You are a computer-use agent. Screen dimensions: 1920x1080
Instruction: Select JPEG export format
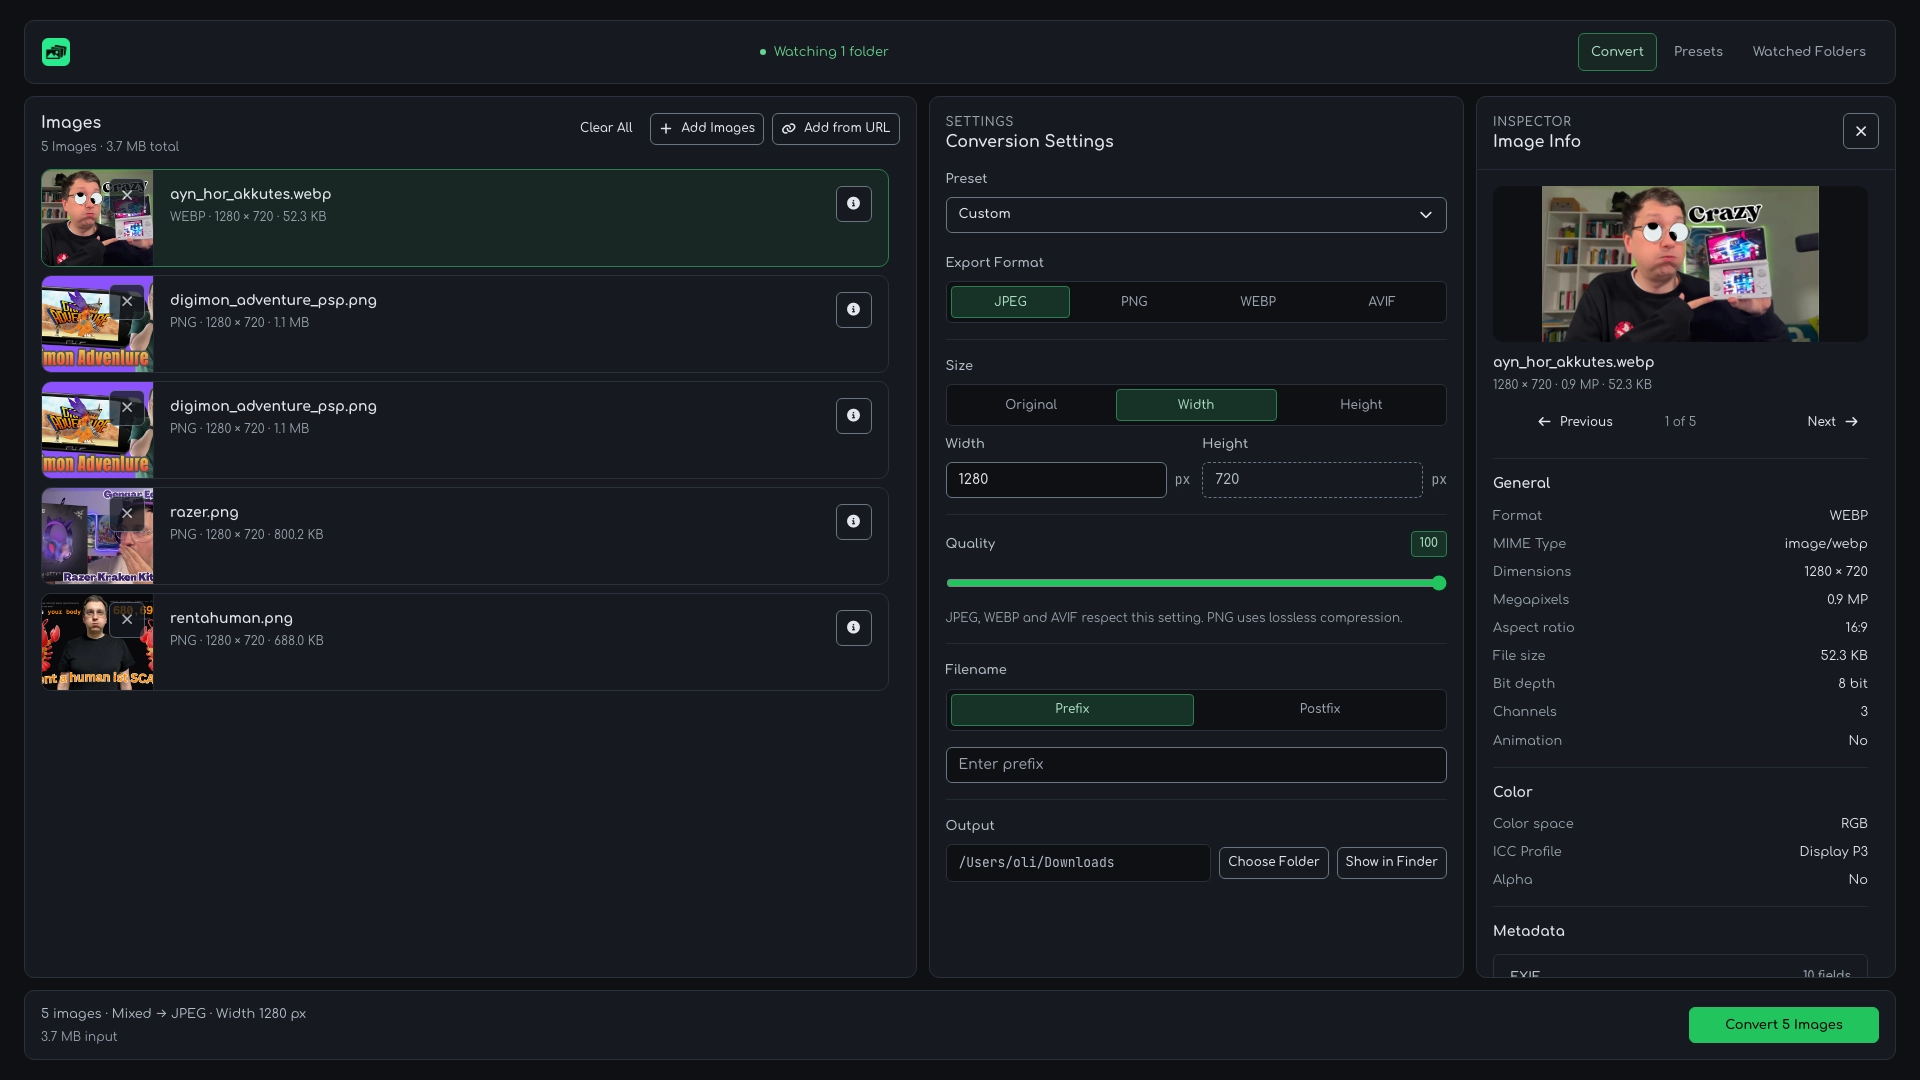pos(1010,302)
